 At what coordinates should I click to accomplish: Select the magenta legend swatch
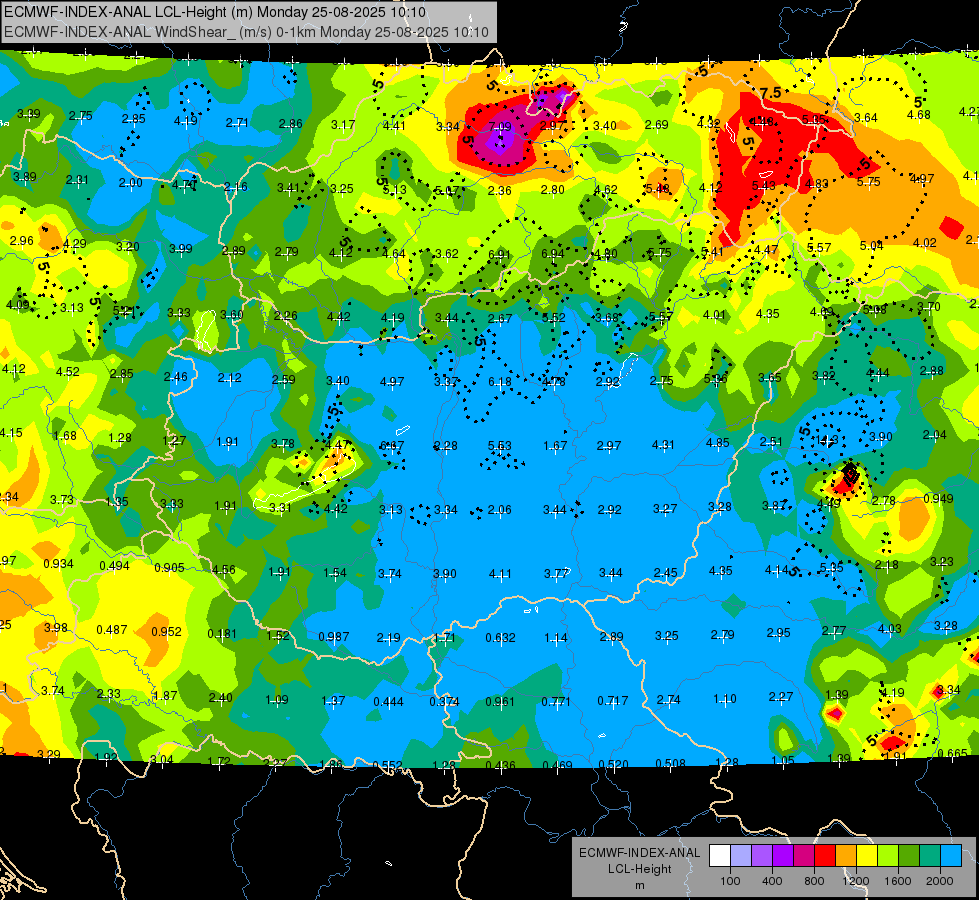[804, 856]
